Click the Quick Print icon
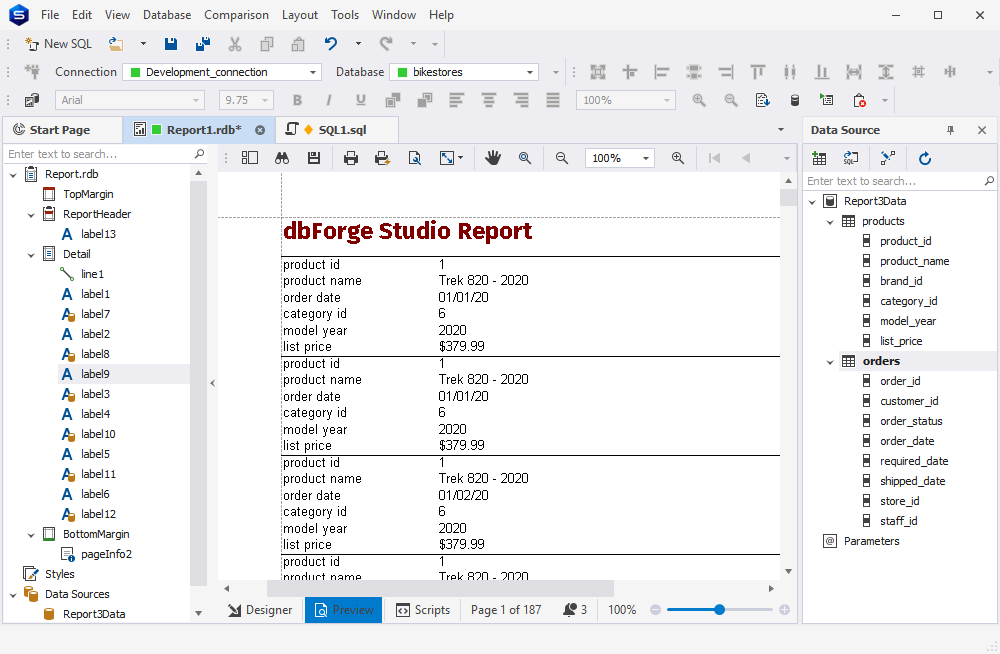The height and width of the screenshot is (654, 1000). (x=382, y=158)
